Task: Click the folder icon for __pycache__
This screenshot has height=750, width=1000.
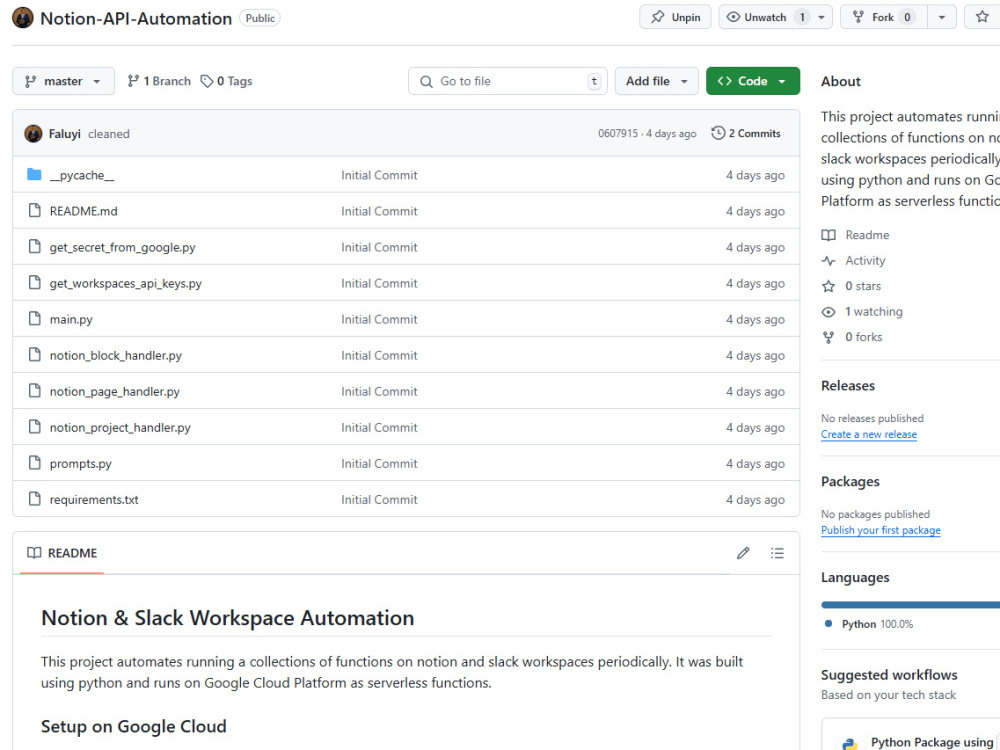Action: (x=34, y=174)
